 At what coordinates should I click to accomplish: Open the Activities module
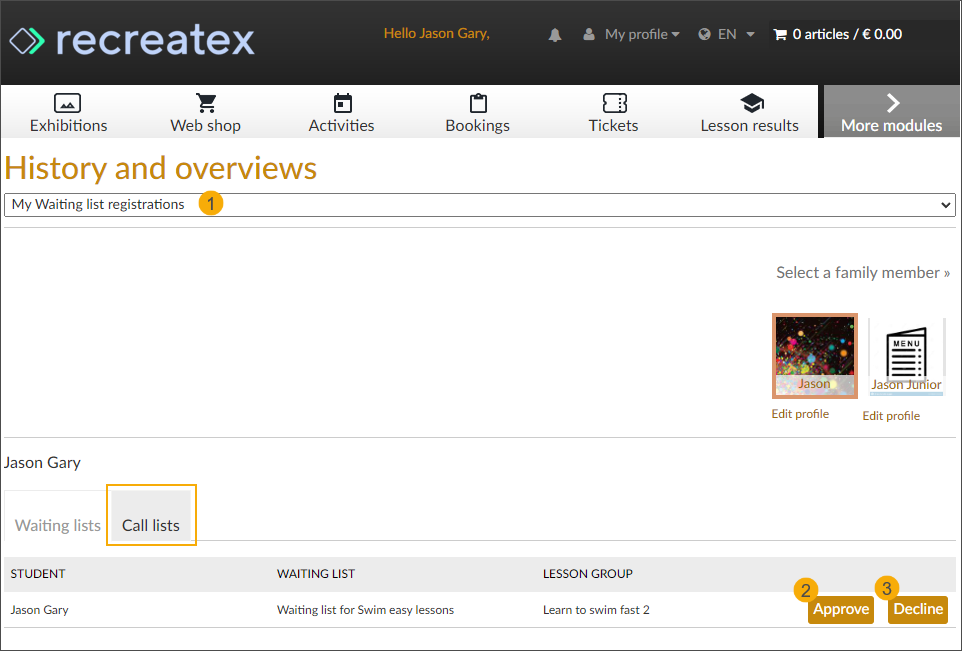tap(341, 111)
